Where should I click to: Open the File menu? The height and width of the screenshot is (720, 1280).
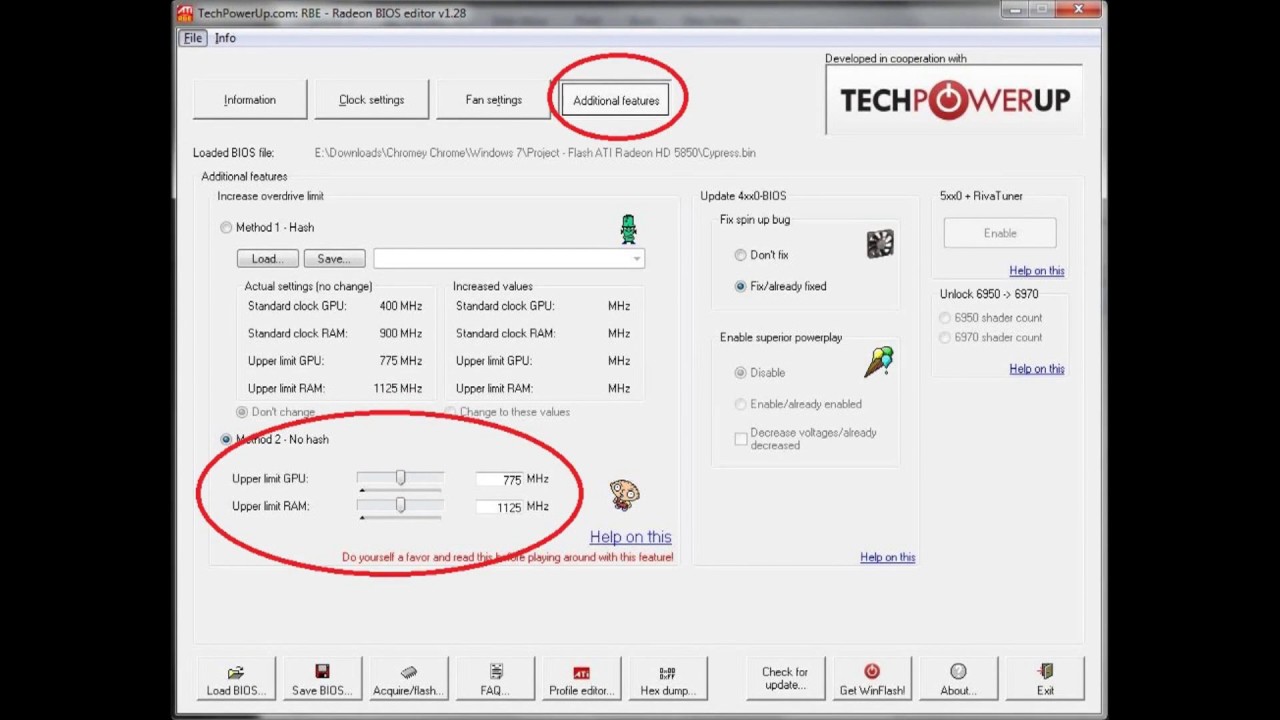(192, 38)
